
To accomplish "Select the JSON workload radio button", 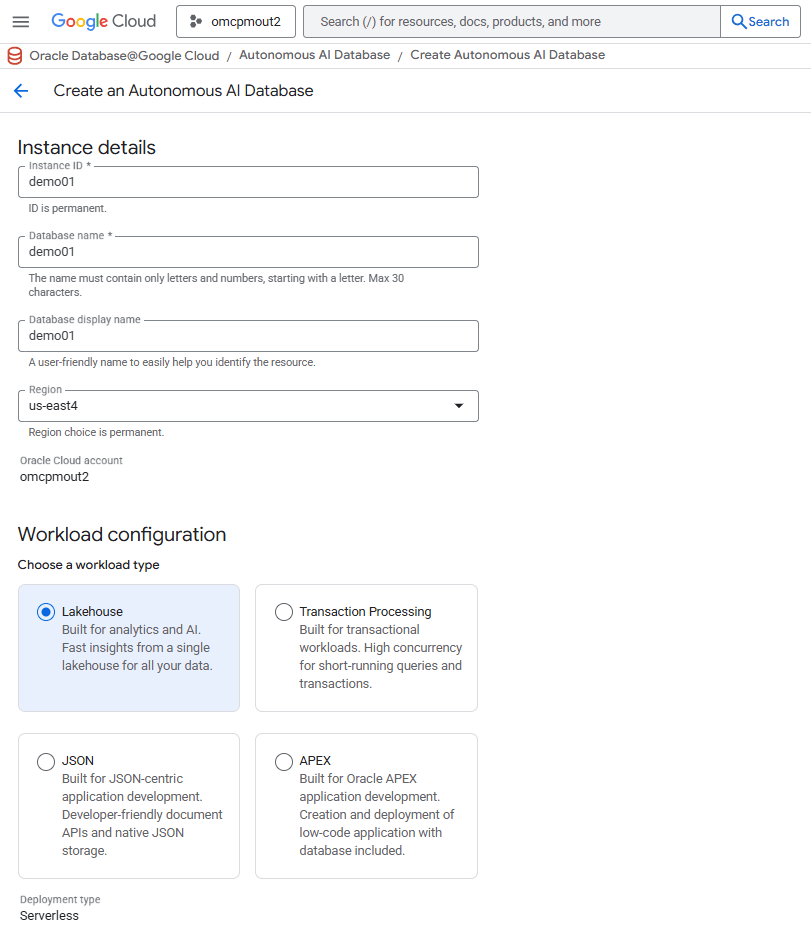I will [46, 762].
